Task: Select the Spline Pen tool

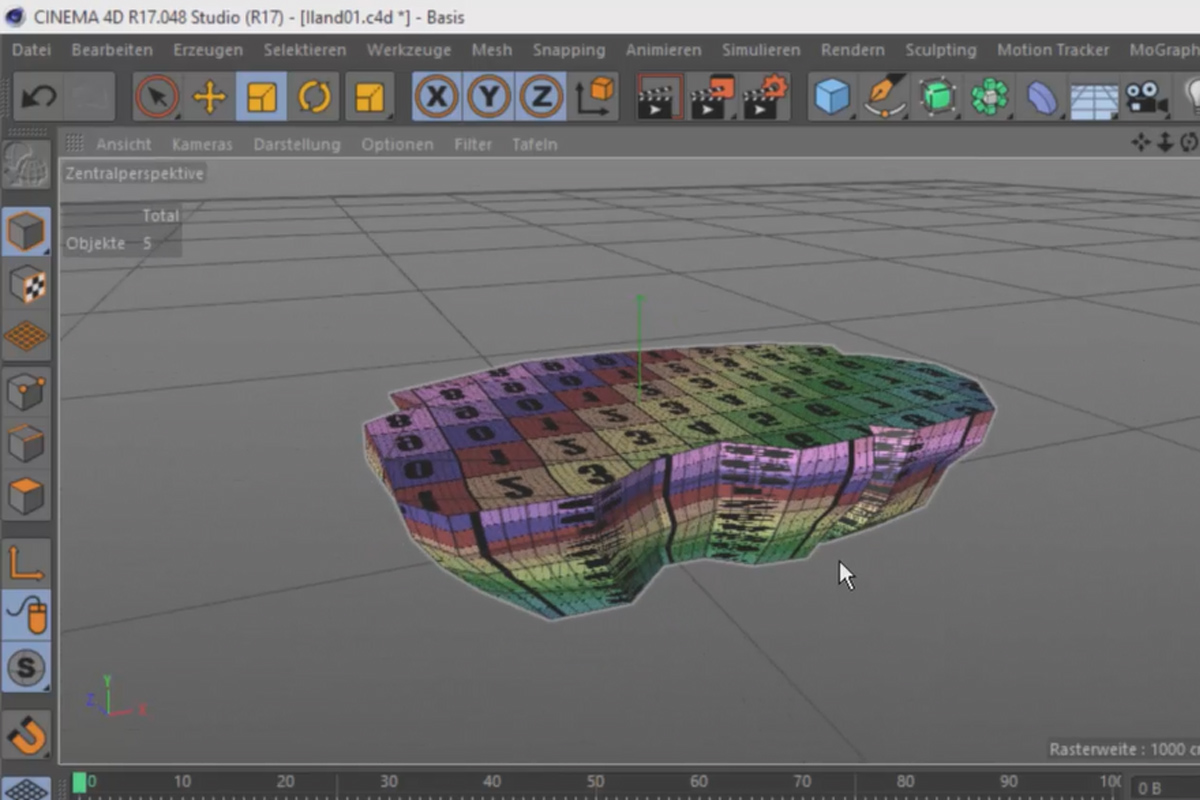Action: [885, 96]
